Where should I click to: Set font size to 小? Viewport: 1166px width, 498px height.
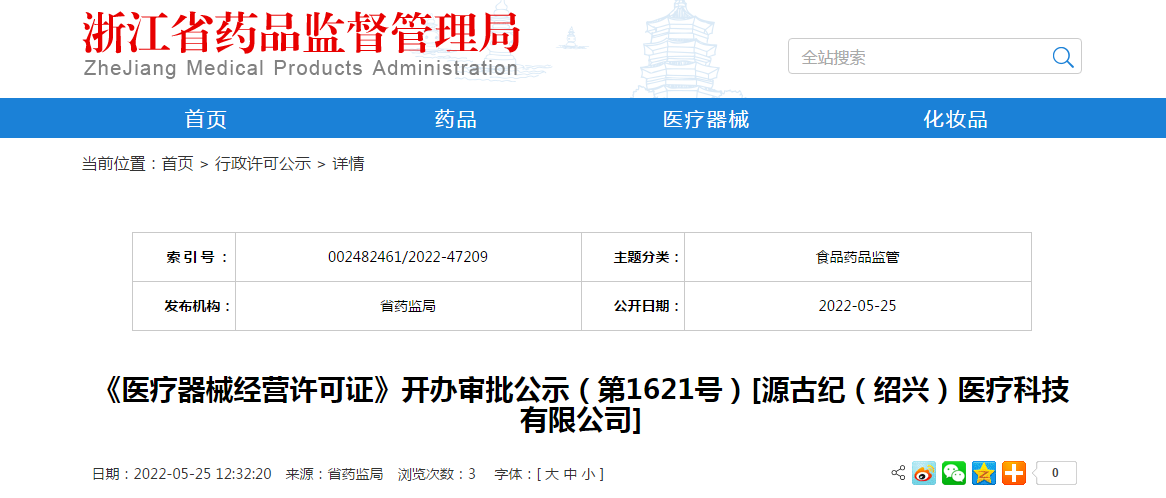click(x=587, y=473)
